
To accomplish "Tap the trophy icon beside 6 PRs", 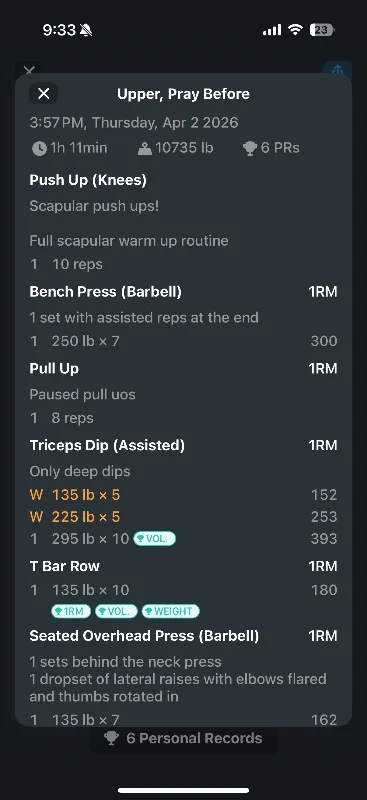I will [x=250, y=148].
